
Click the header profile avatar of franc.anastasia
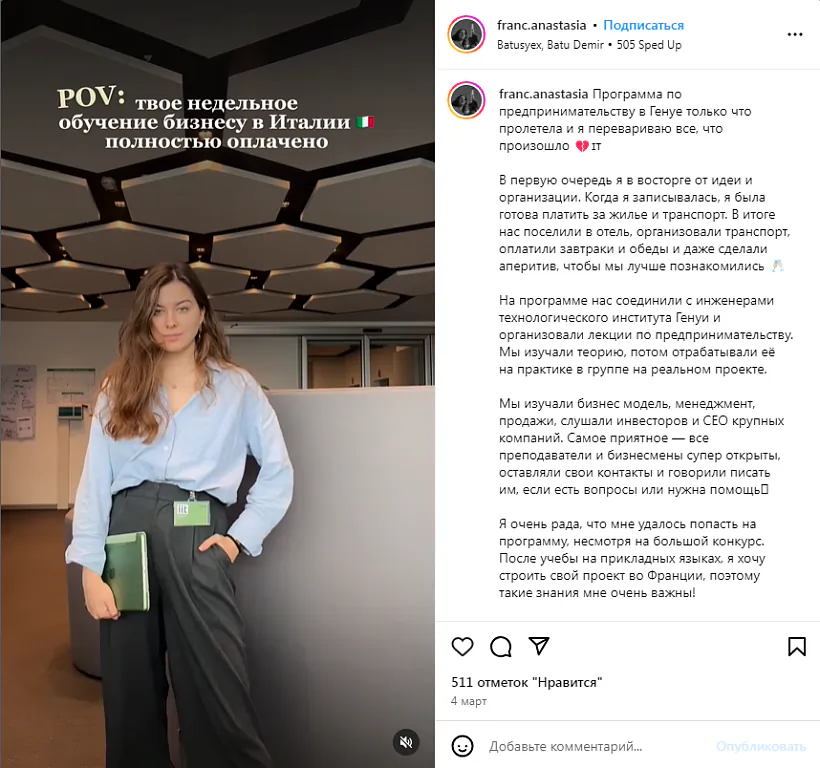coord(466,35)
